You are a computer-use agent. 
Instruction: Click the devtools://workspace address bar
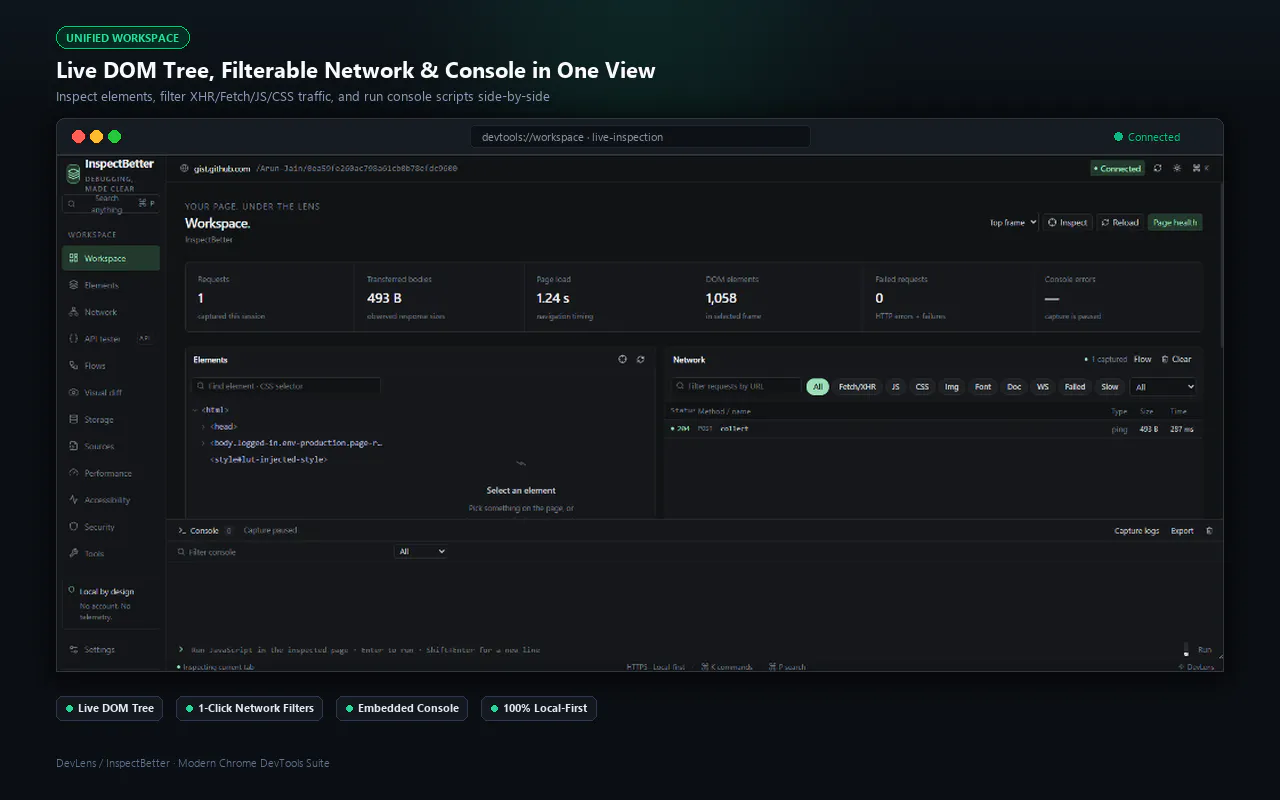coord(640,137)
